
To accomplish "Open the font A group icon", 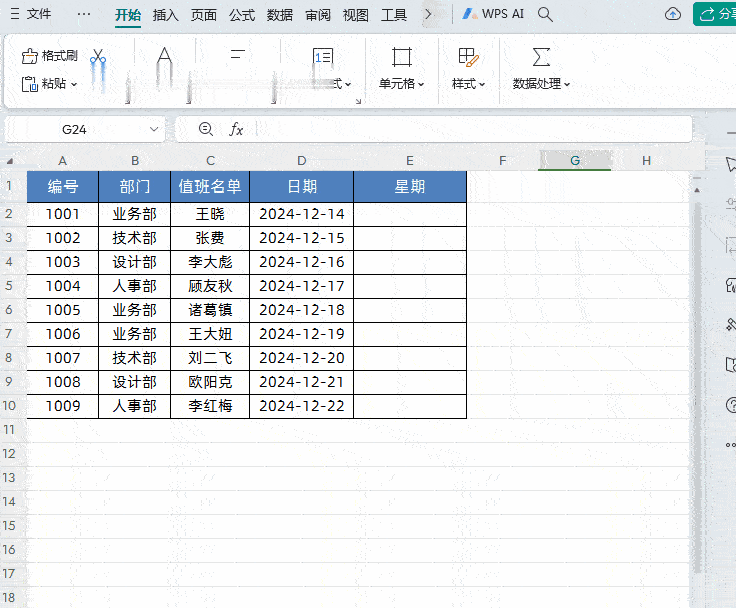I will [x=164, y=56].
